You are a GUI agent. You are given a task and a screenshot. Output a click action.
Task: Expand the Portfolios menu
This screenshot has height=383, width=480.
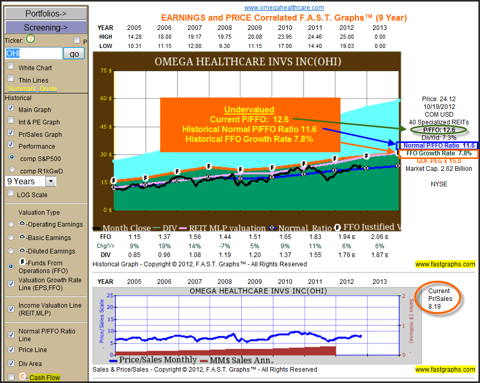pyautogui.click(x=46, y=13)
